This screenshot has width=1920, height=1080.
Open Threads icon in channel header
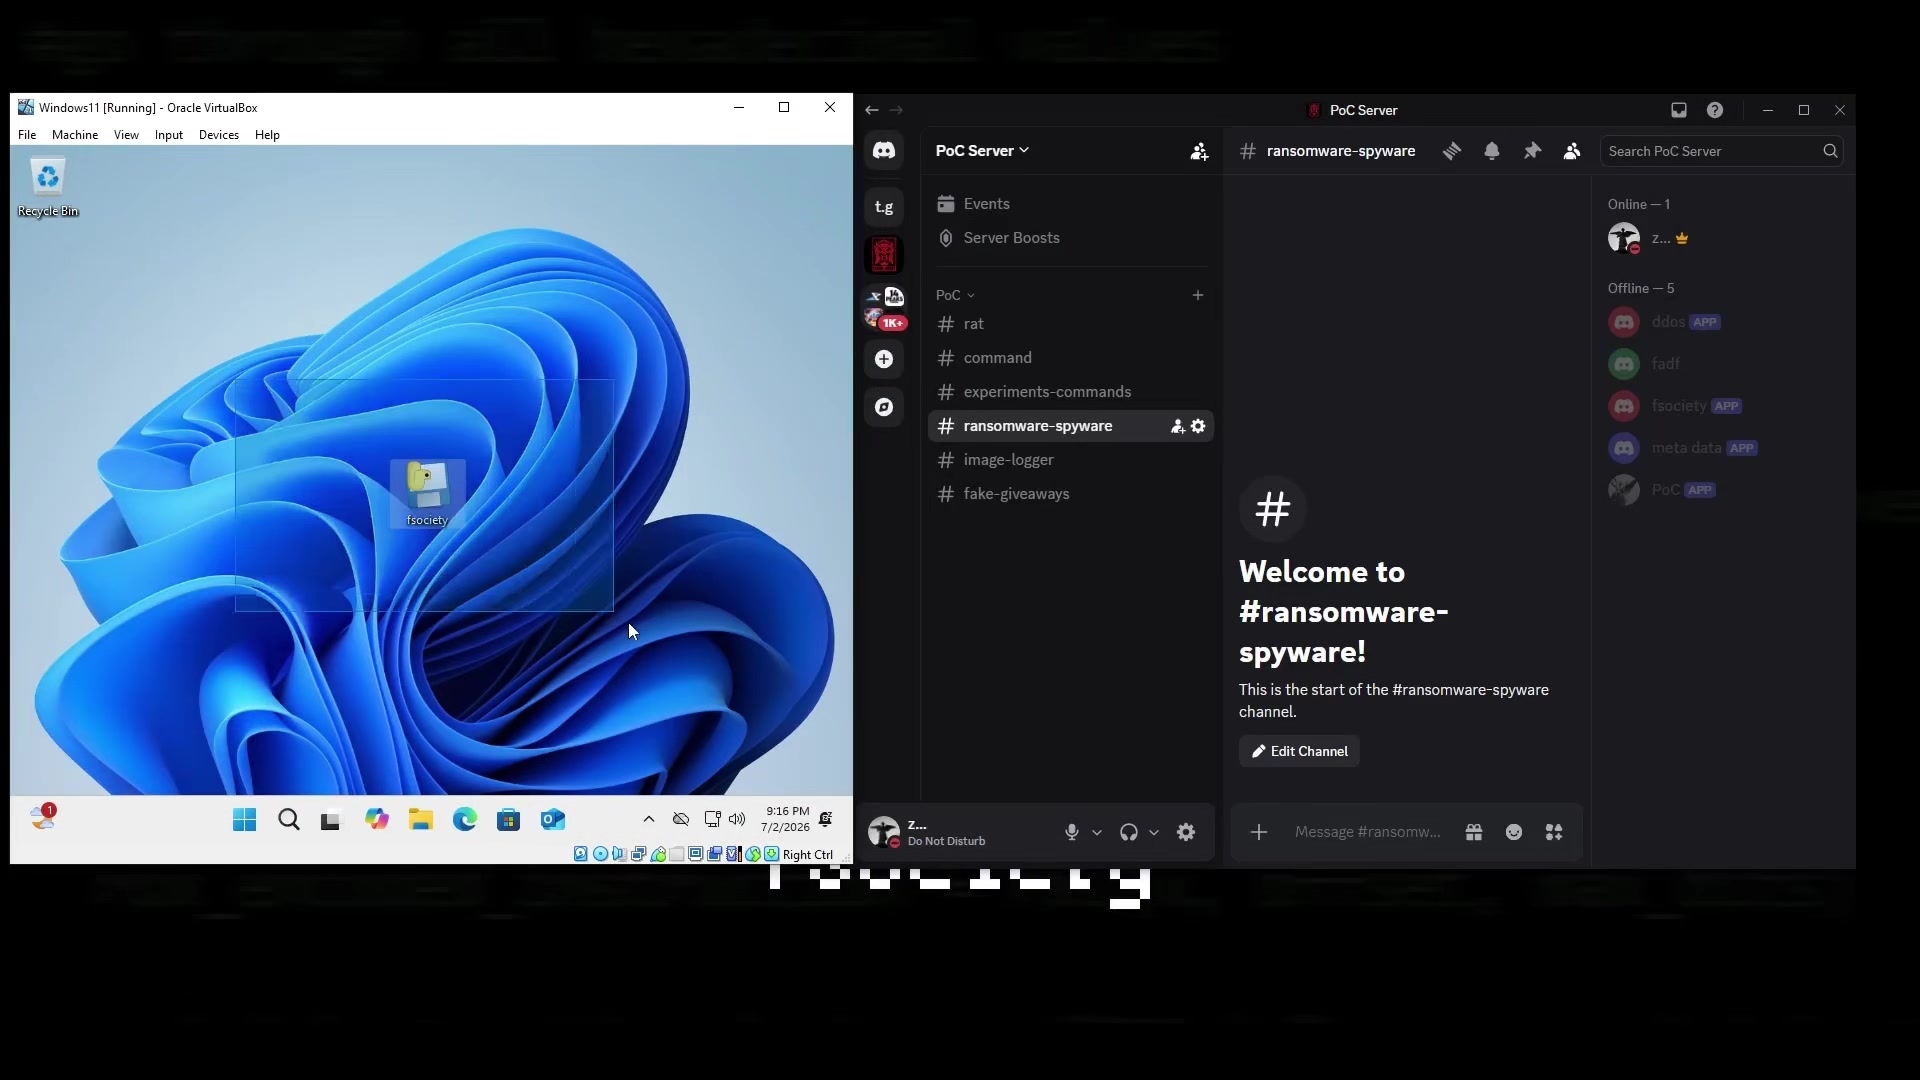[x=1452, y=151]
